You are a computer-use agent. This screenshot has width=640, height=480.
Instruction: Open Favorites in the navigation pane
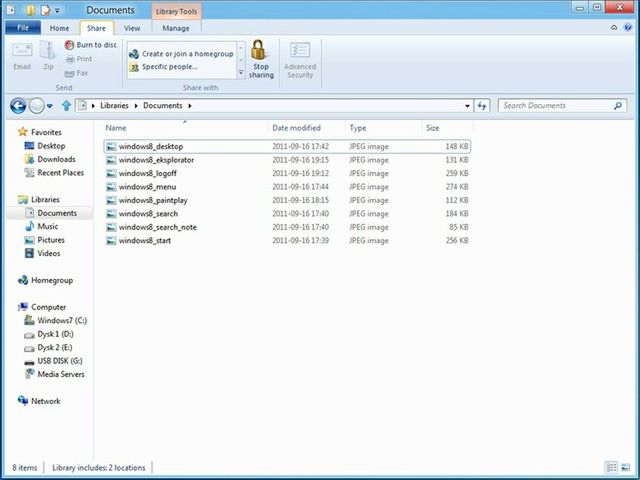coord(40,132)
